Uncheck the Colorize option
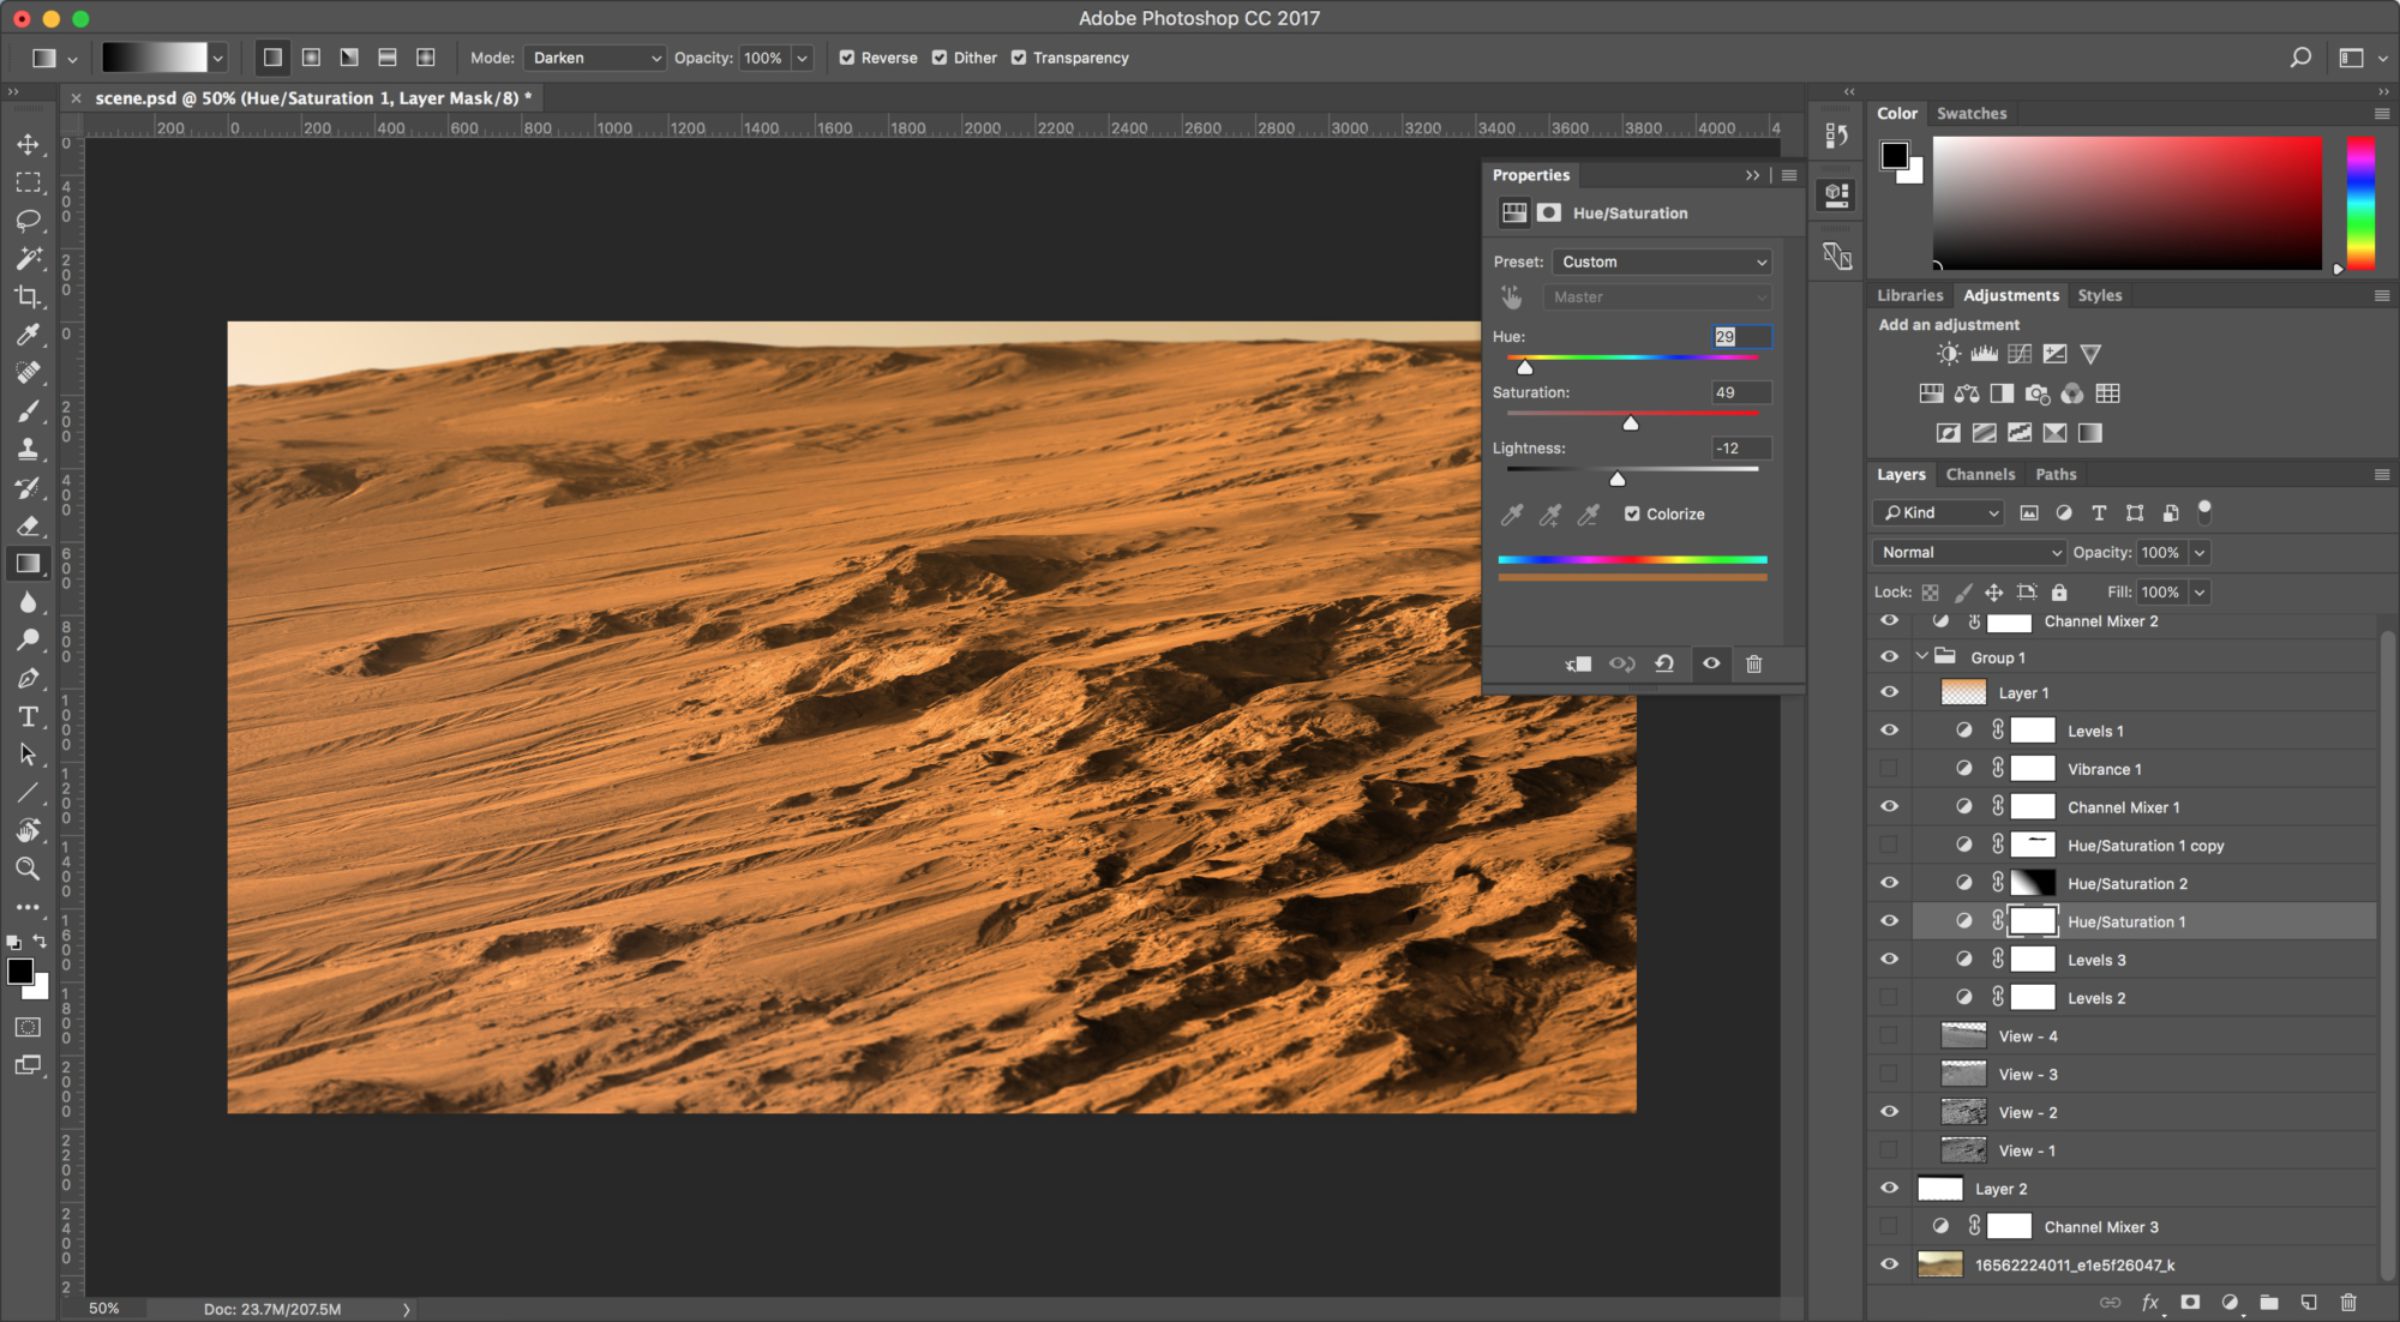 click(x=1633, y=513)
